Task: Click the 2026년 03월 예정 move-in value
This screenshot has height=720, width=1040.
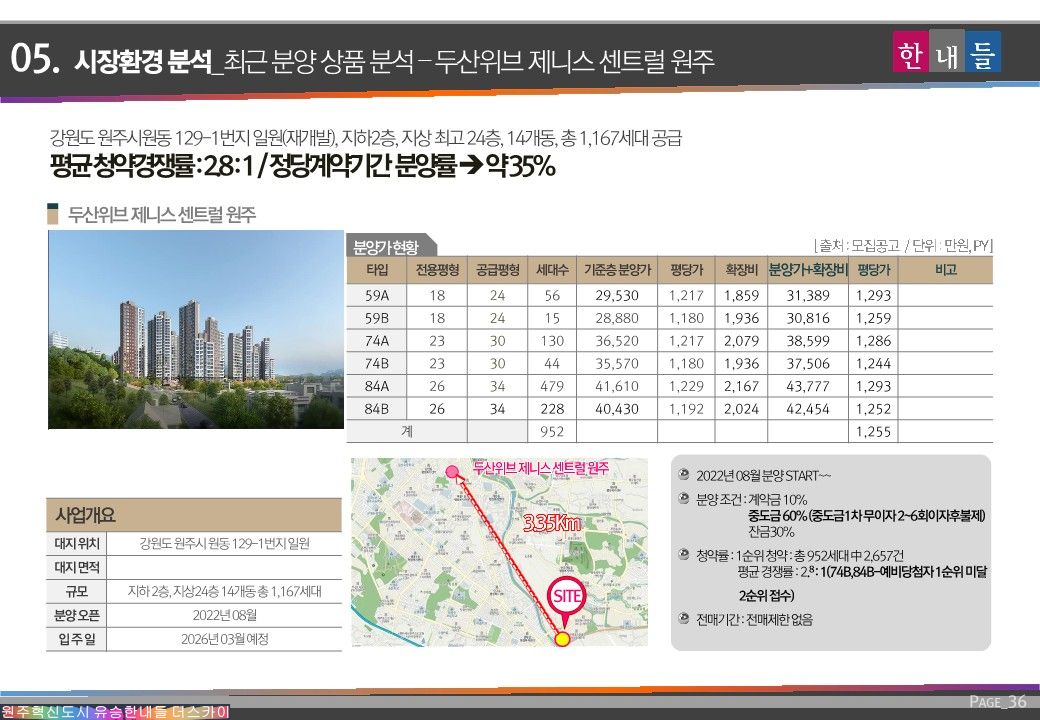Action: [224, 639]
